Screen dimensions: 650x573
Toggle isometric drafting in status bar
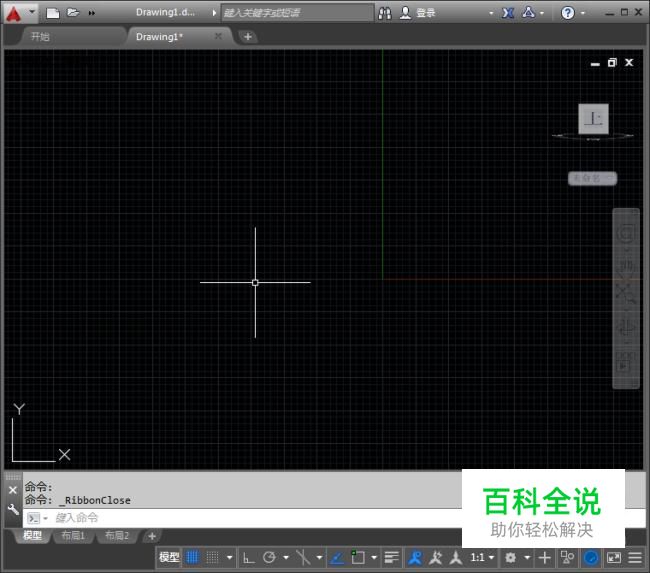tap(303, 558)
